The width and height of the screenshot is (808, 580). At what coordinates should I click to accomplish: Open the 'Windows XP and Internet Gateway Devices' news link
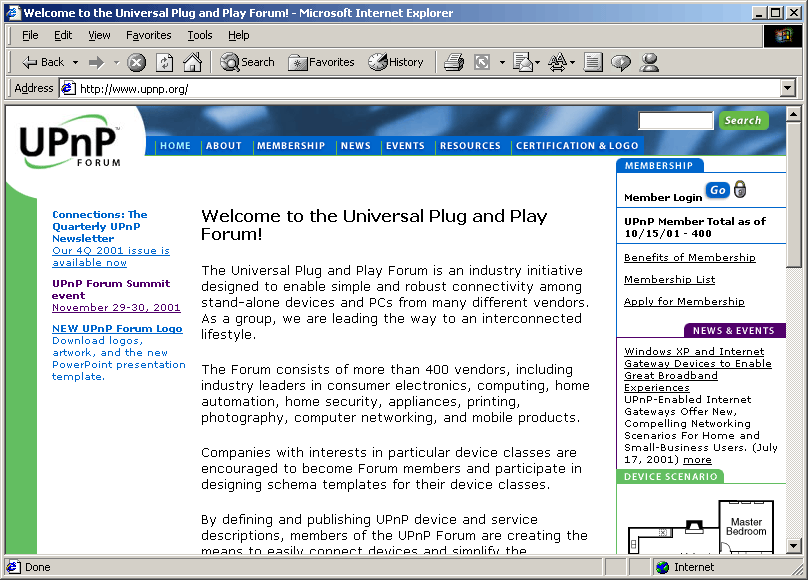[698, 369]
